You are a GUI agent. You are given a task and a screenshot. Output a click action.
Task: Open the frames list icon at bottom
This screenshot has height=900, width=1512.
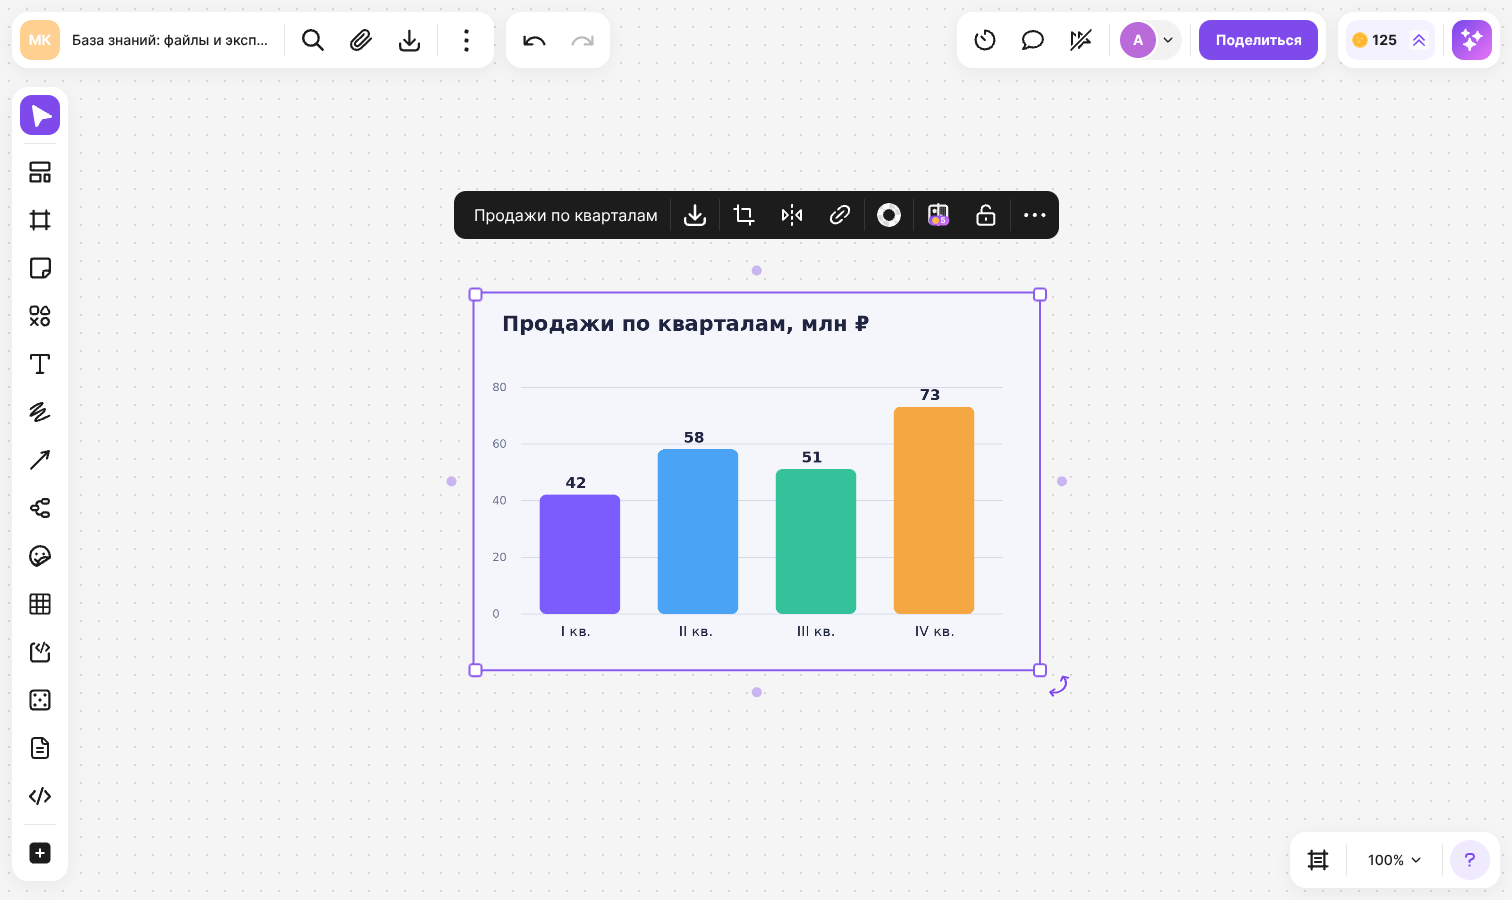(1318, 860)
